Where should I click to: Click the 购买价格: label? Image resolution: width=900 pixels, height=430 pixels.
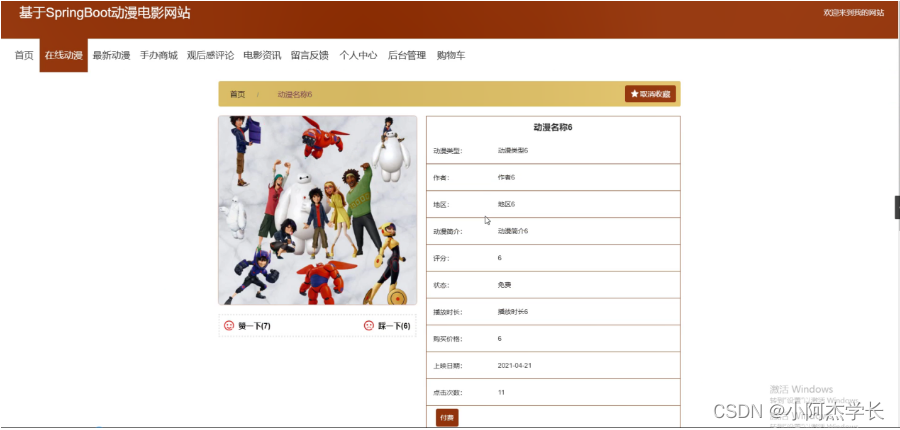pos(448,339)
